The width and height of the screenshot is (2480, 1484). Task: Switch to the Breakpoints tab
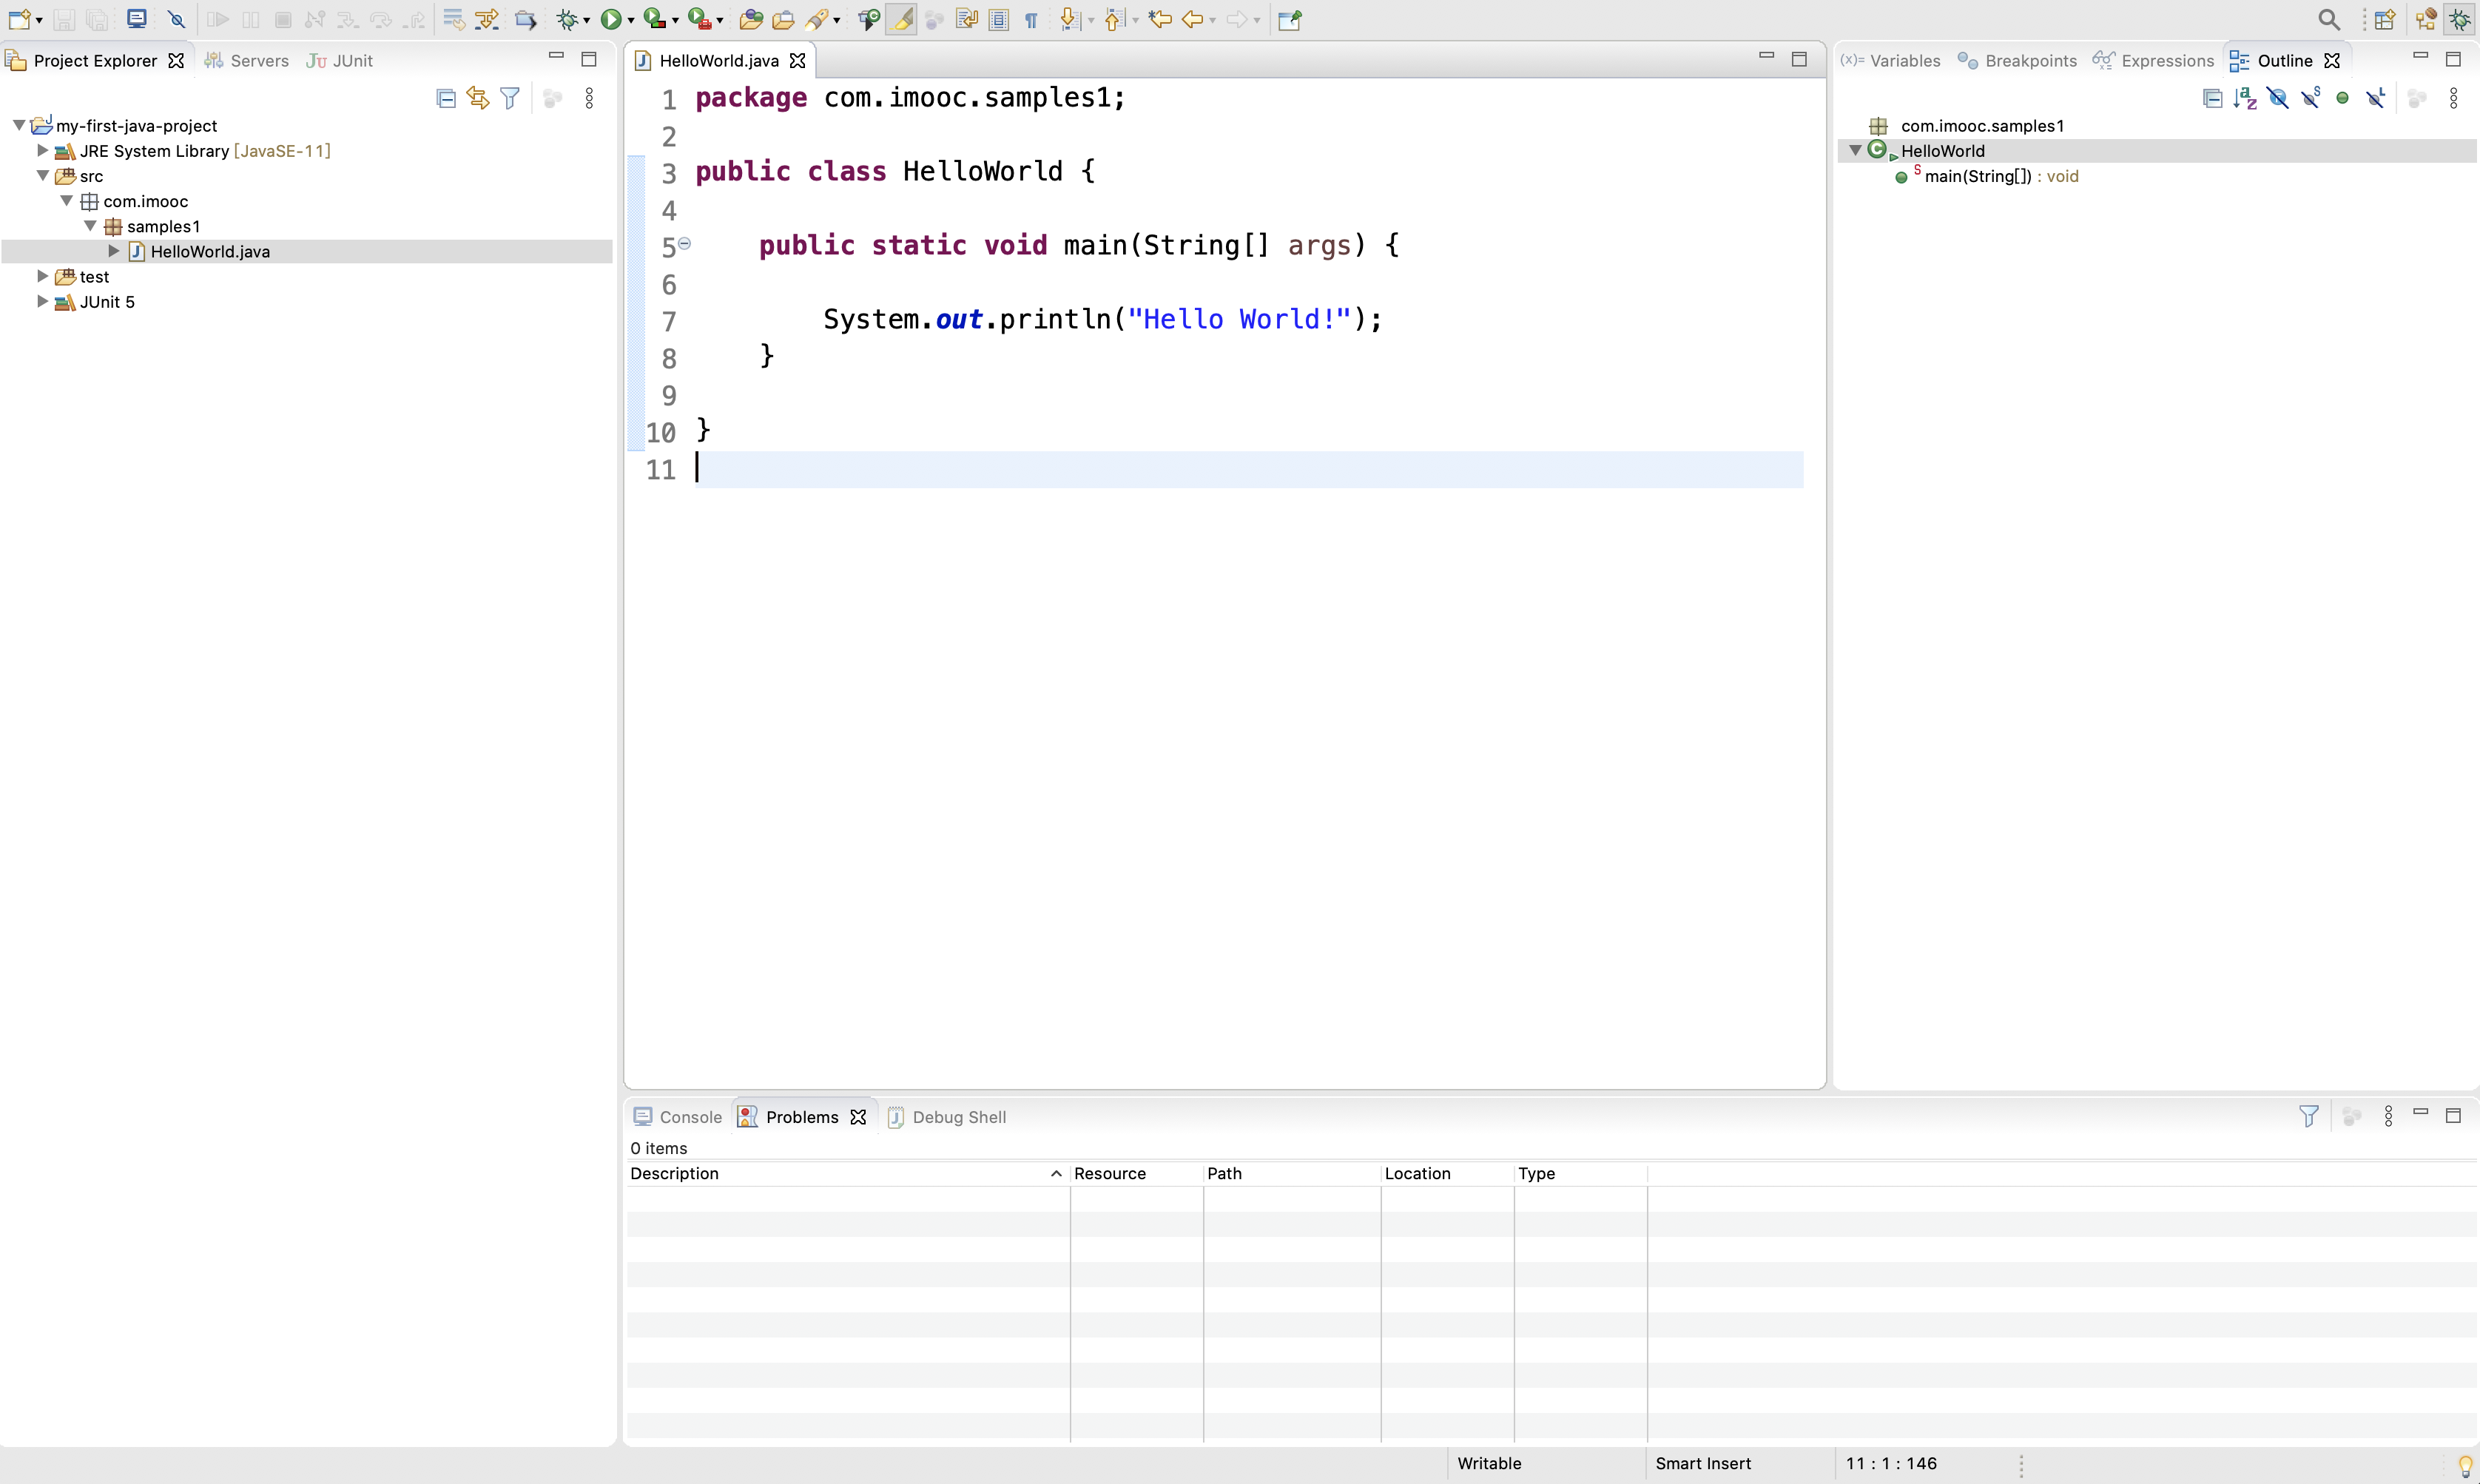point(2017,60)
